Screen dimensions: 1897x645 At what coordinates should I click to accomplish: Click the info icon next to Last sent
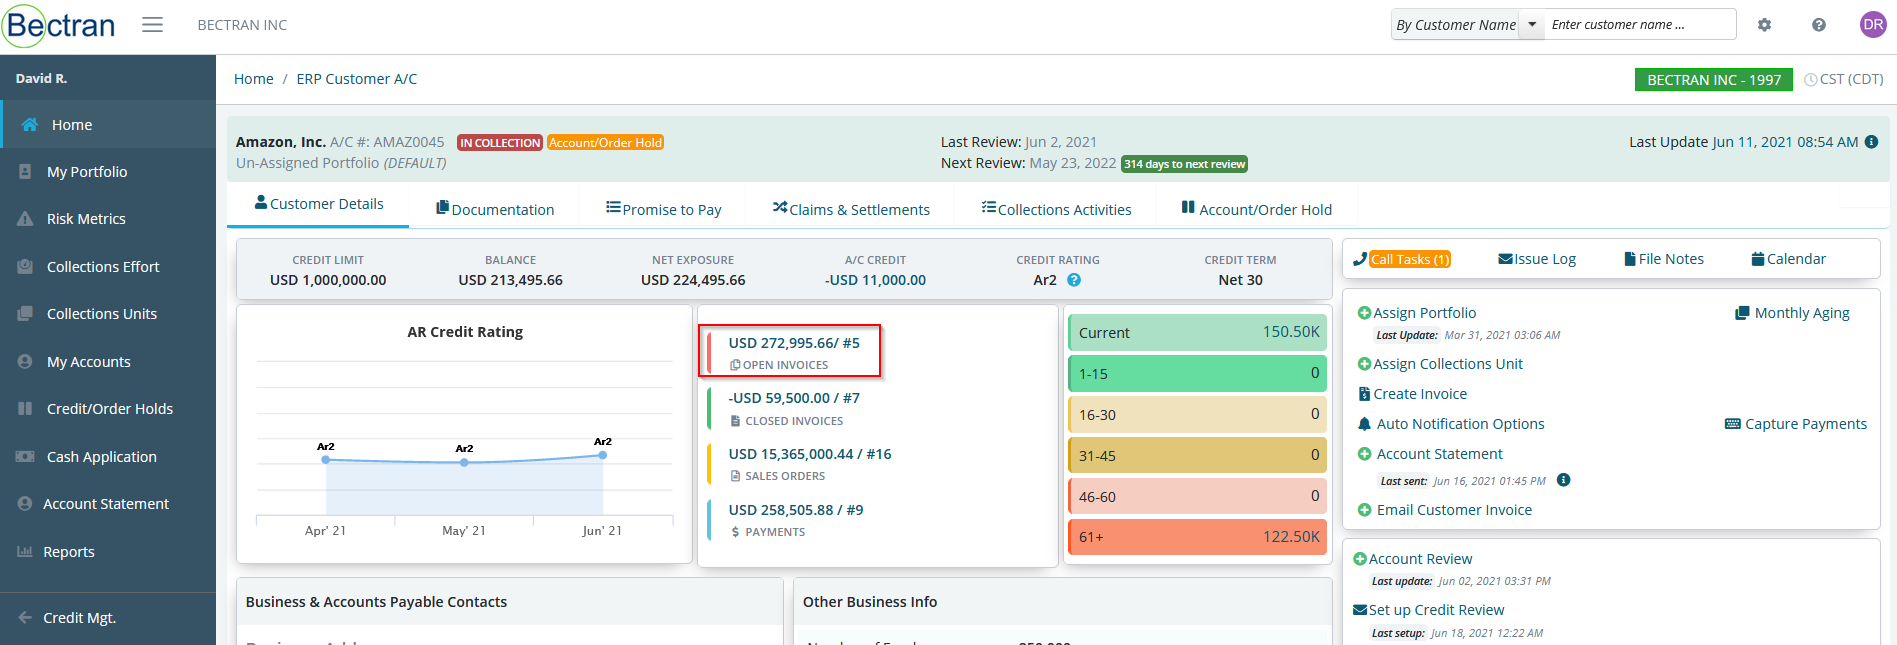click(1564, 480)
